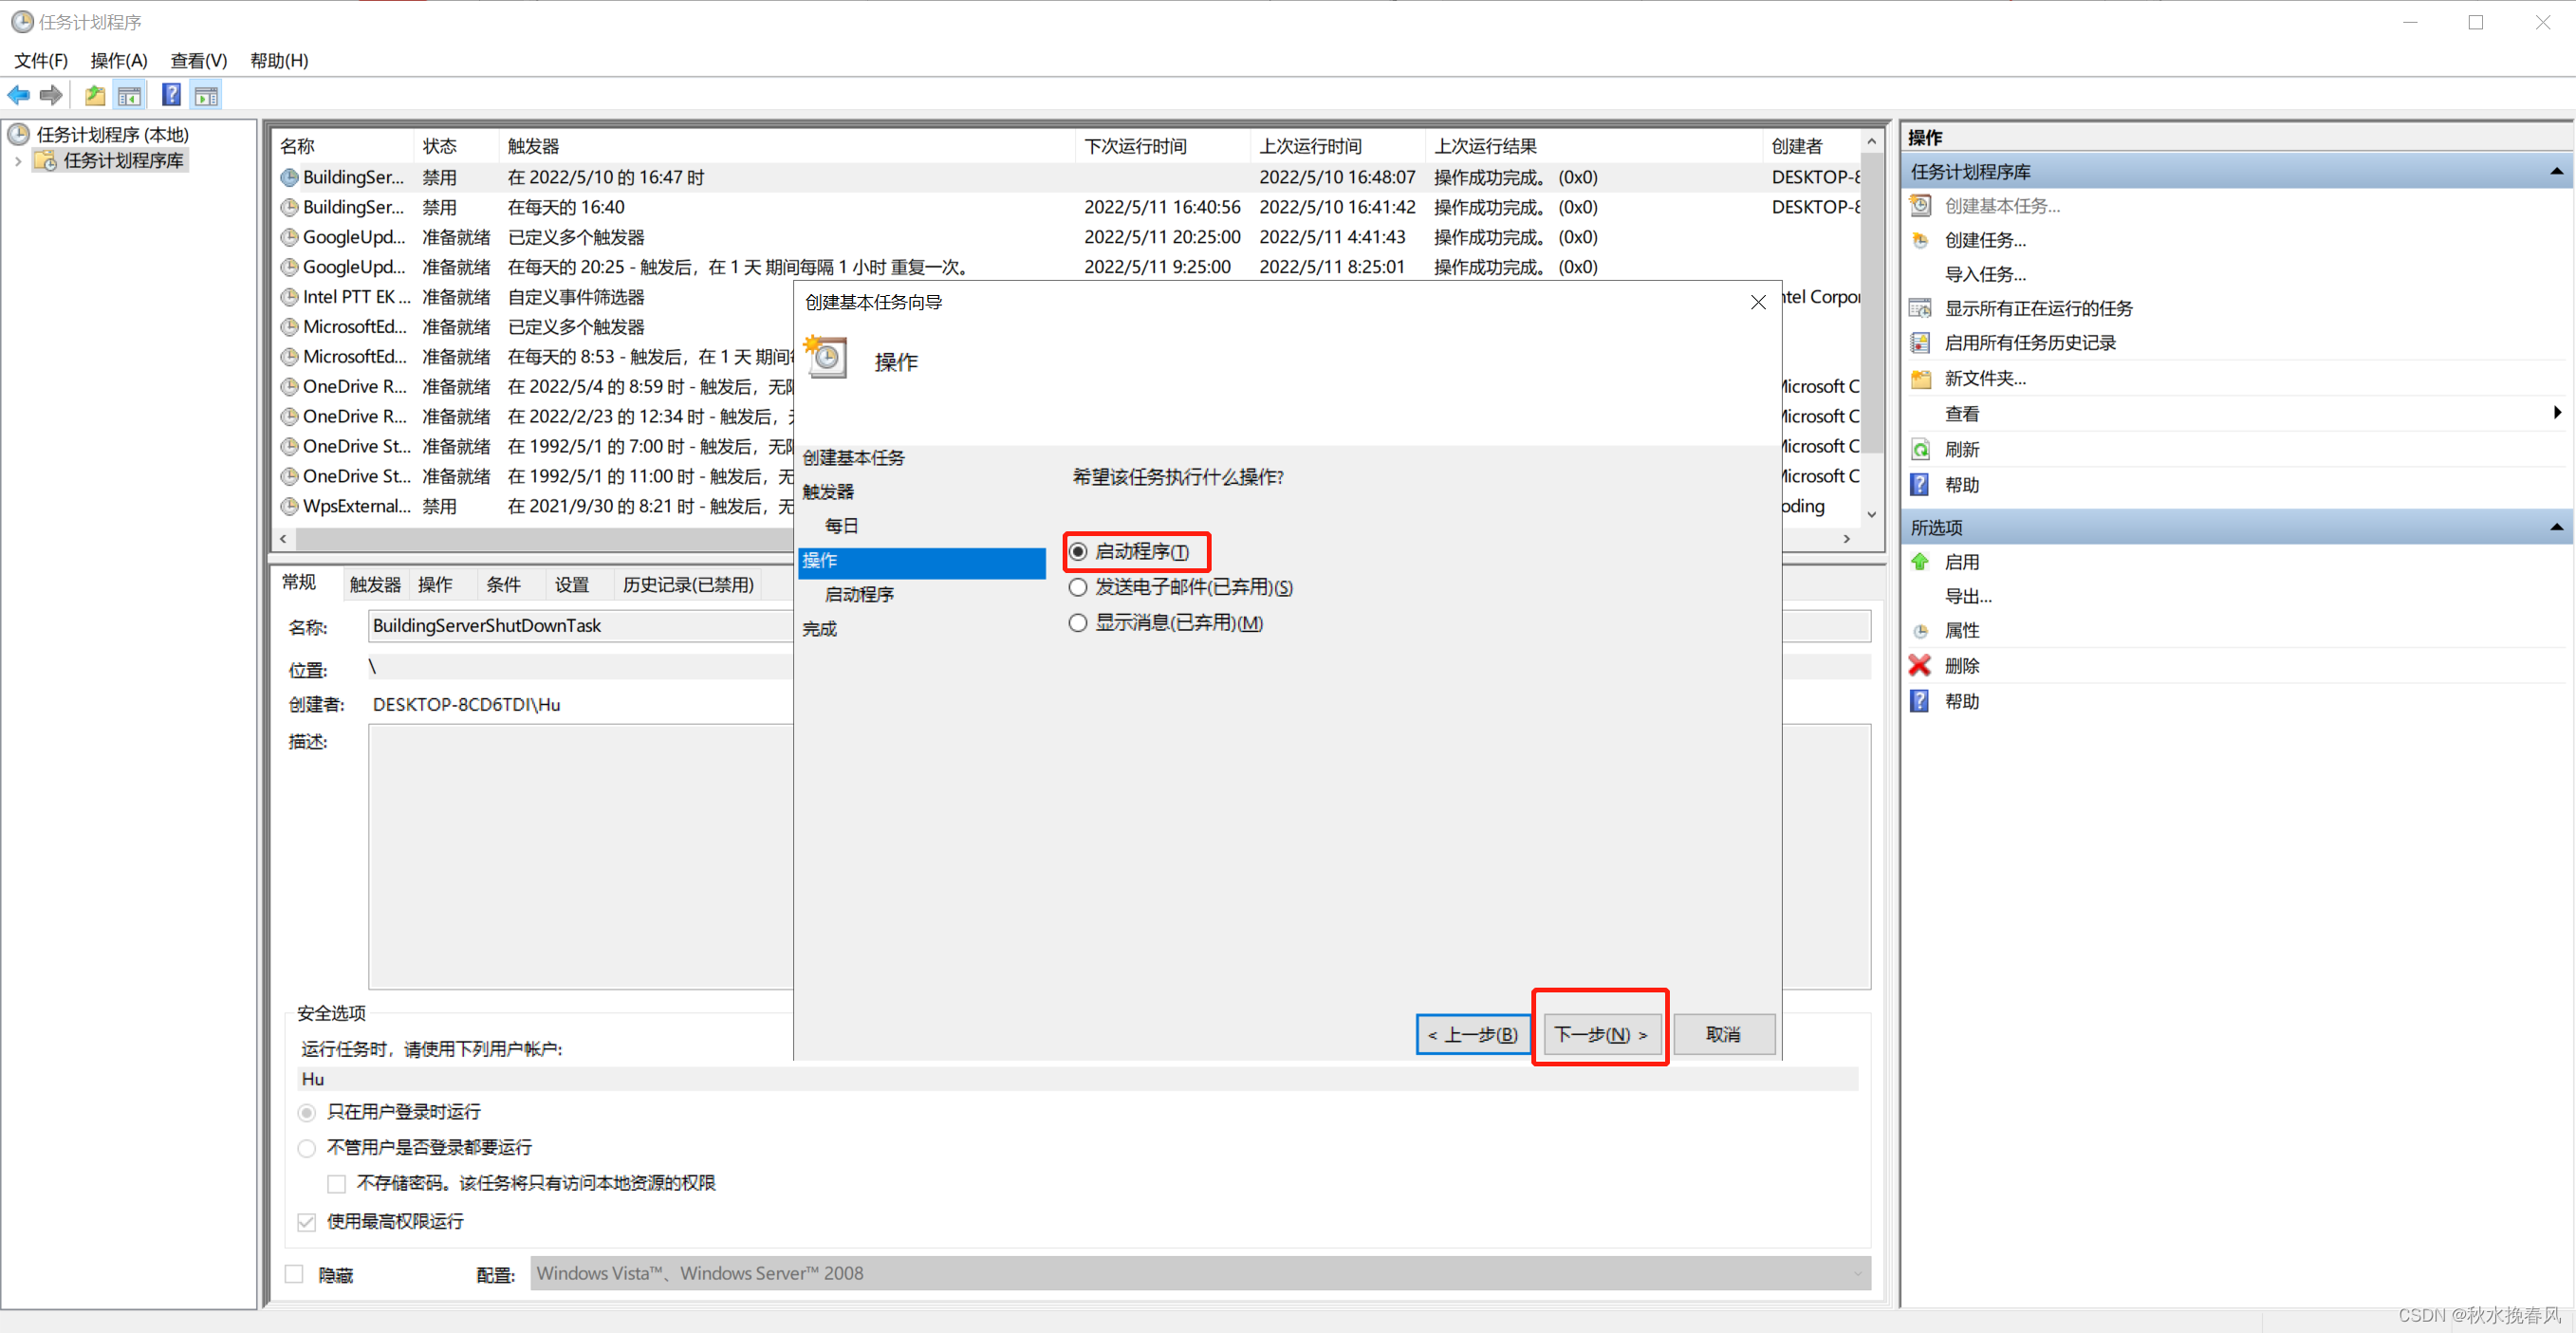Switch to the 设置 tab
The height and width of the screenshot is (1333, 2576).
tap(572, 585)
